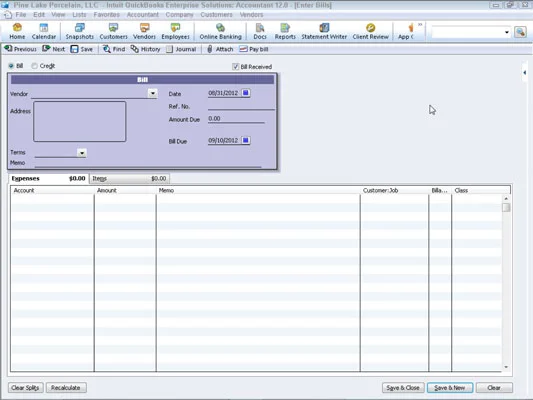This screenshot has width=533, height=400.
Task: Expand the toolbar overflow chevron
Action: [420, 24]
